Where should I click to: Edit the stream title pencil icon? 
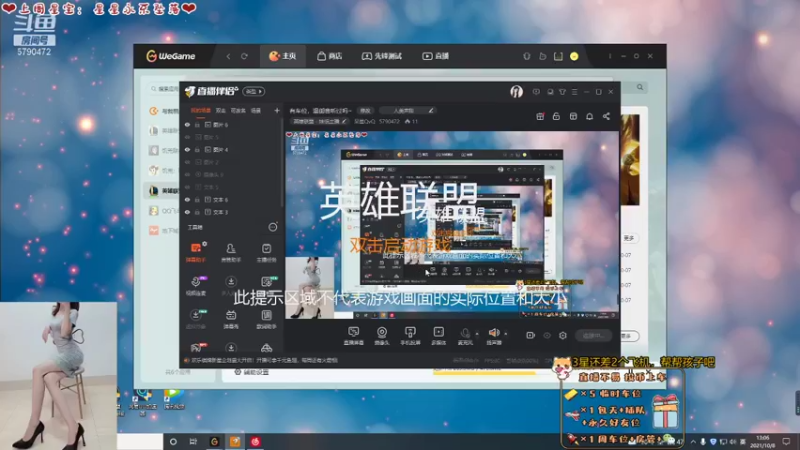click(x=431, y=110)
